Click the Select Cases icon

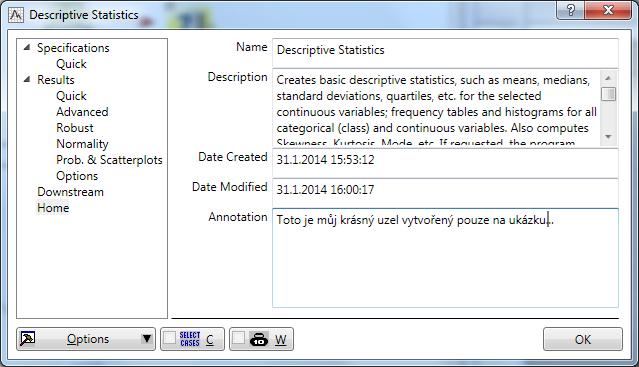[x=190, y=339]
